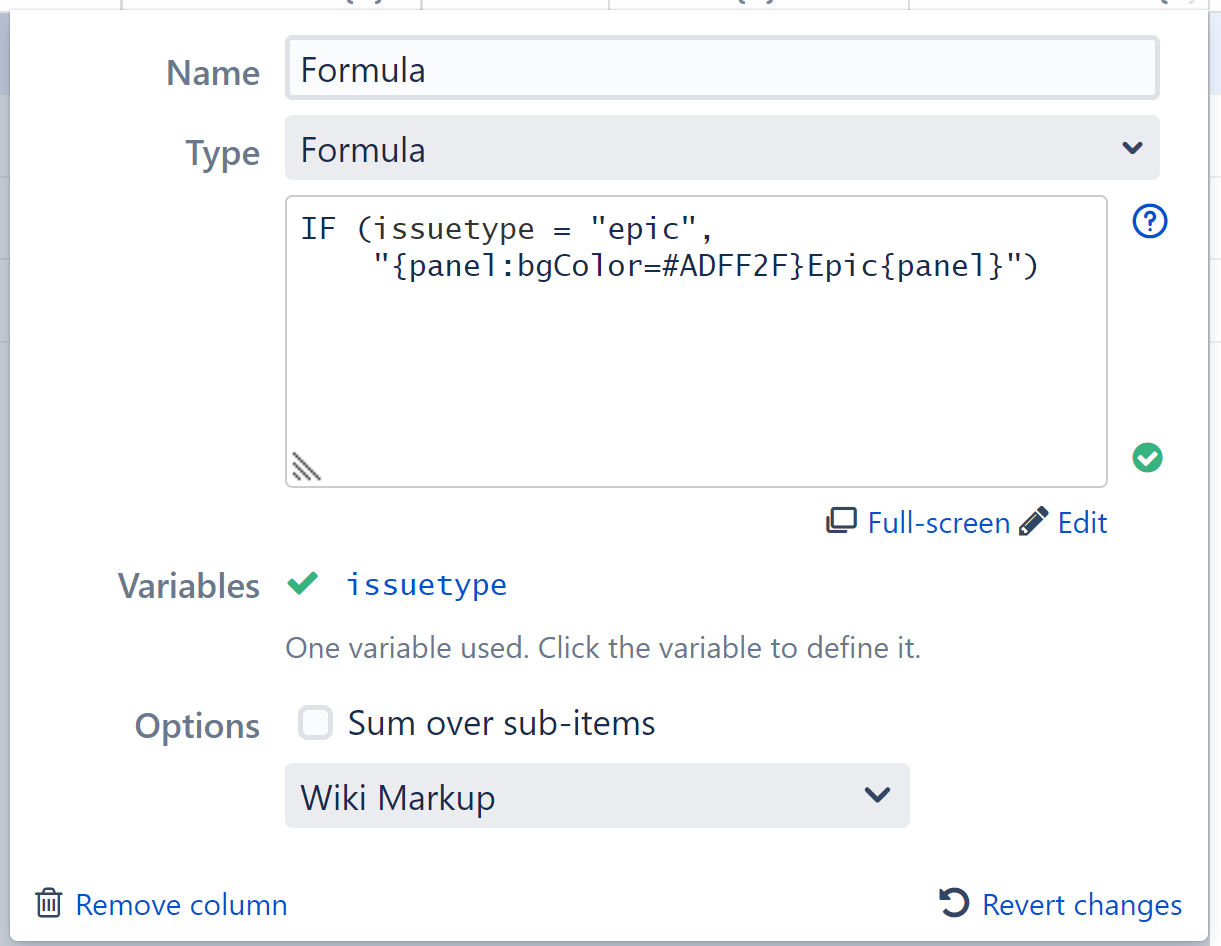Screen dimensions: 1221x946
Task: Click the Revert changes link
Action: (x=1082, y=904)
